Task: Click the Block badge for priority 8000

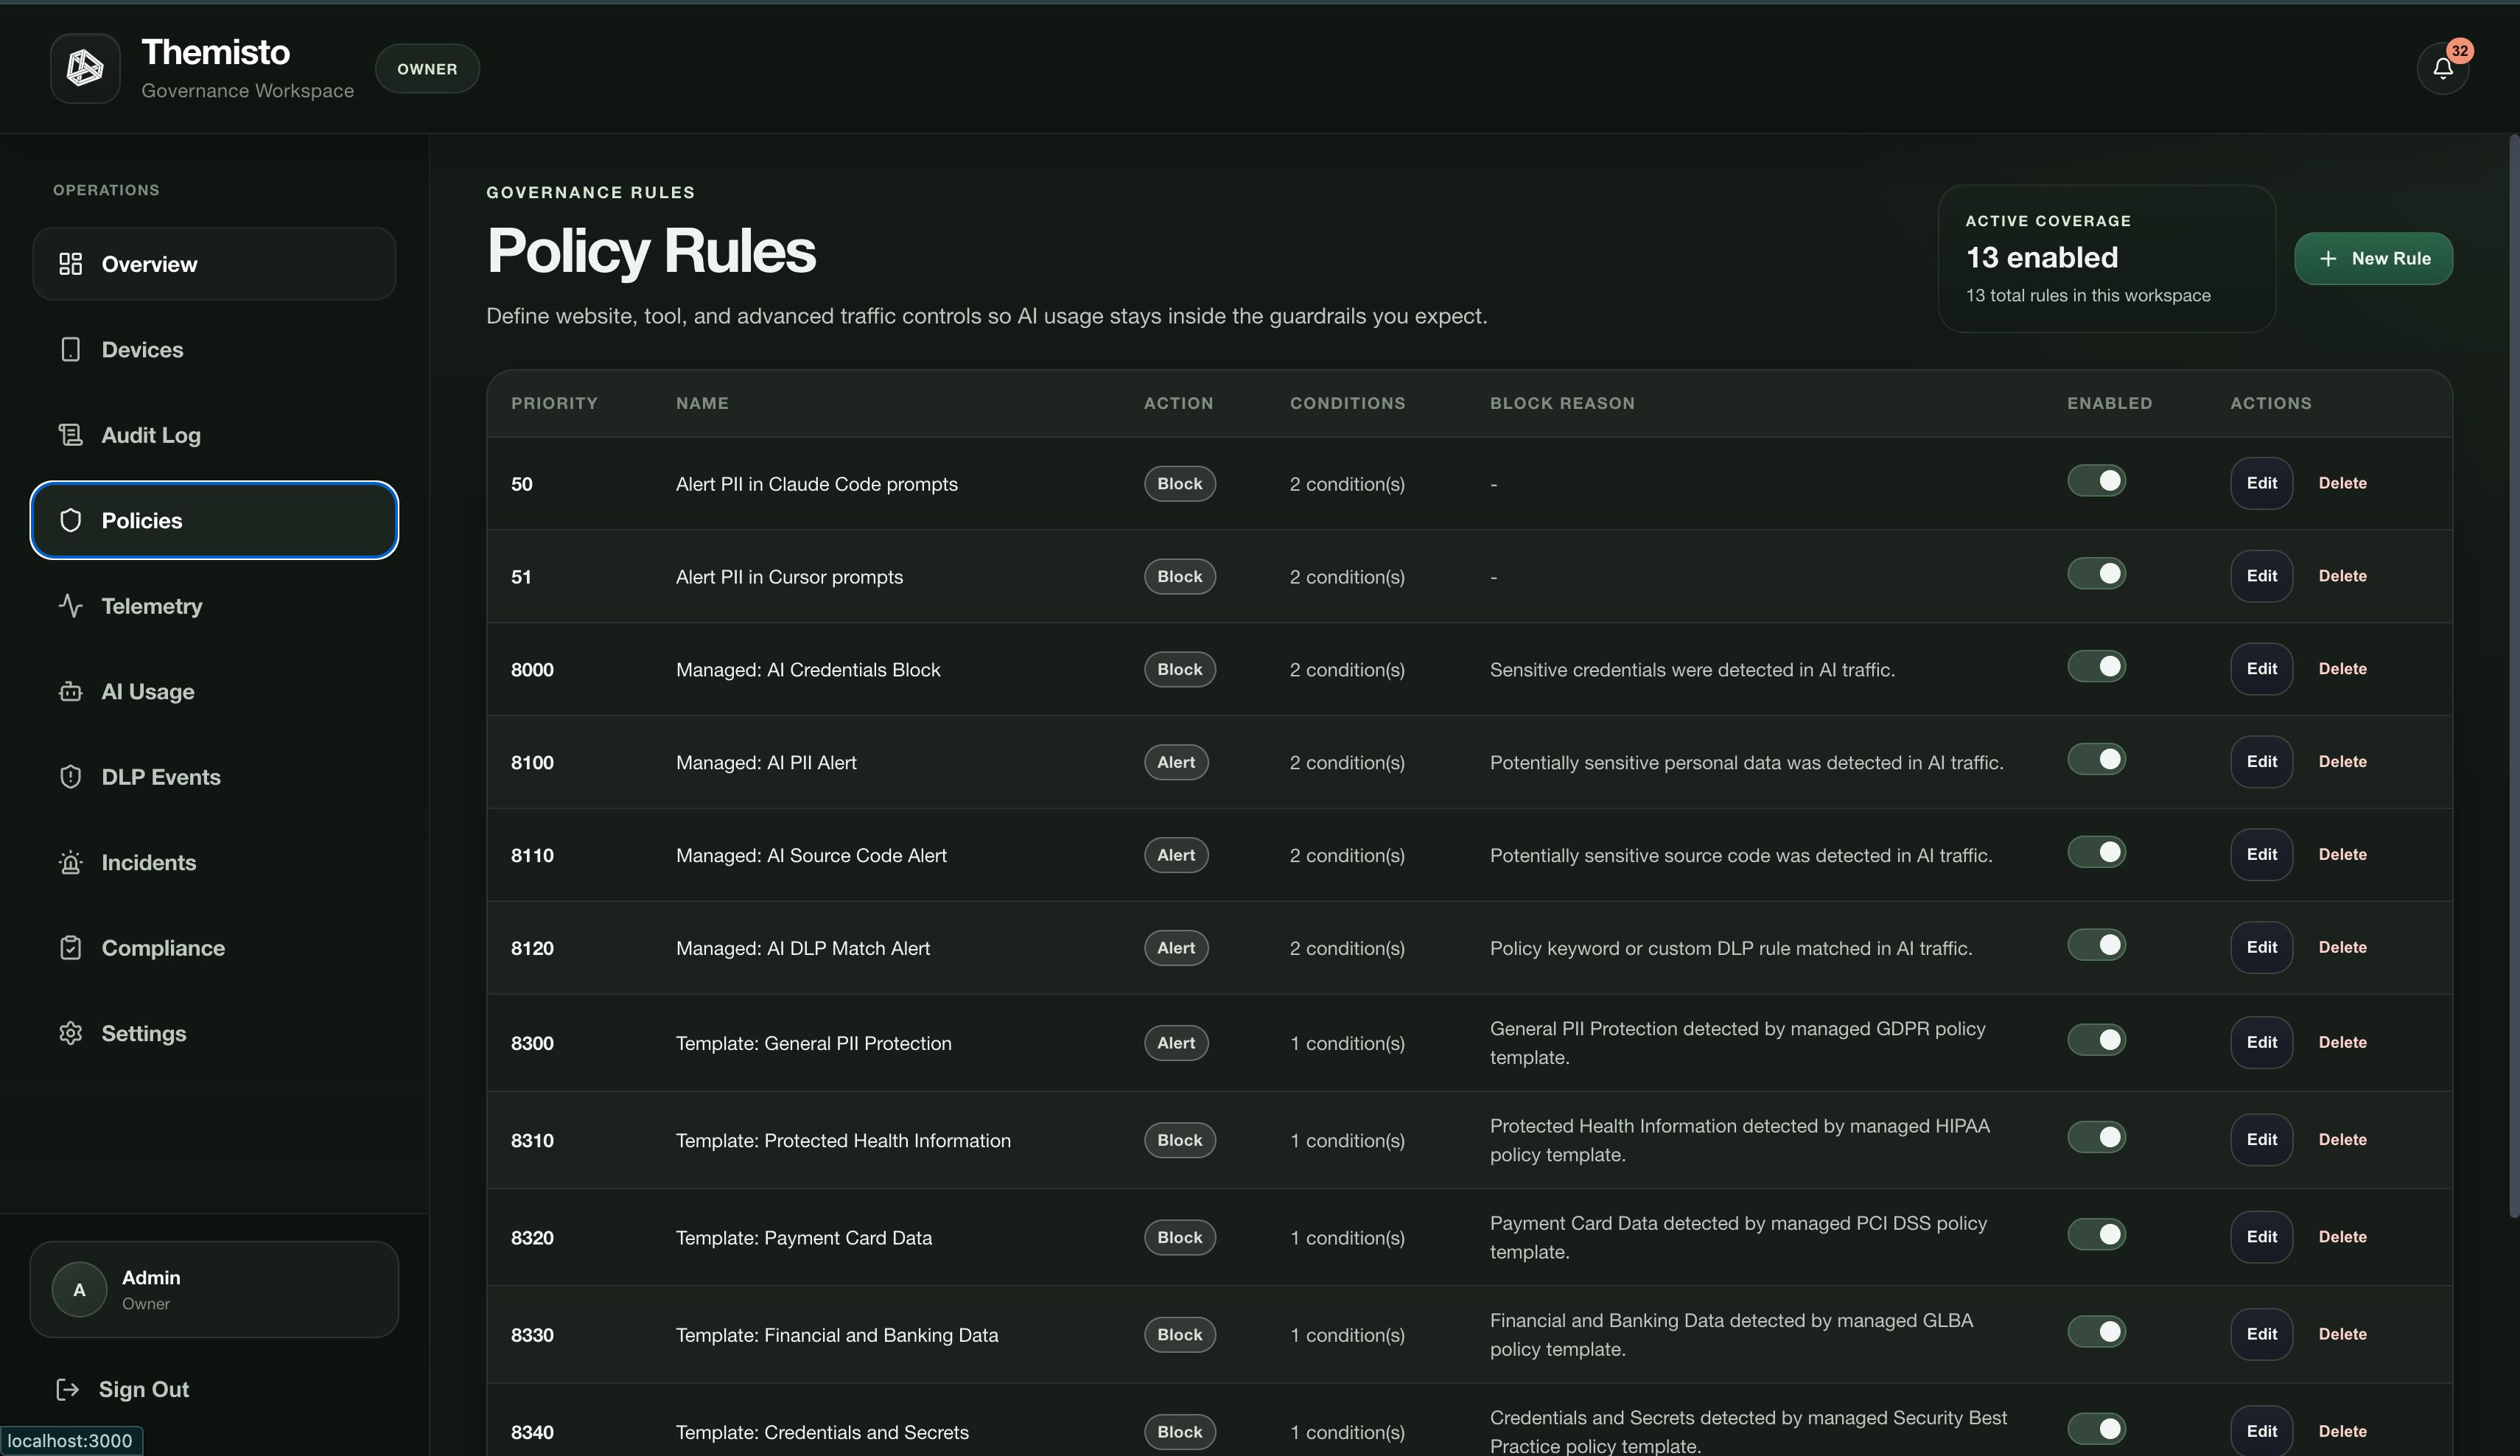Action: (1179, 669)
